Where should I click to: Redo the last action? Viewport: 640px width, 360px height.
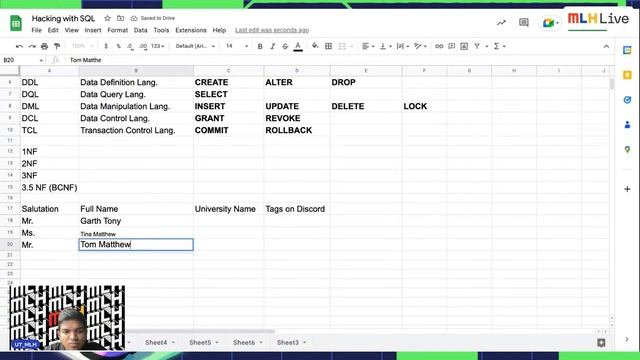pos(32,47)
